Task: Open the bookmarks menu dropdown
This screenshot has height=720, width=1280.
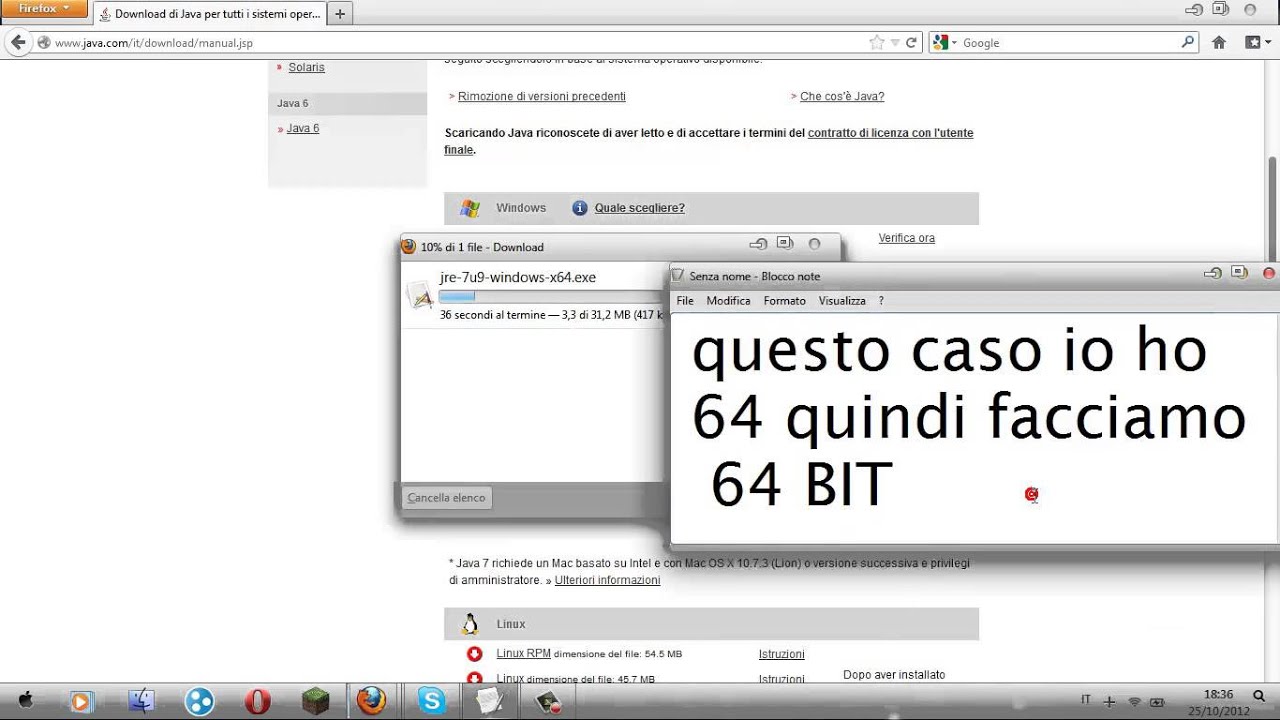Action: tap(1253, 43)
